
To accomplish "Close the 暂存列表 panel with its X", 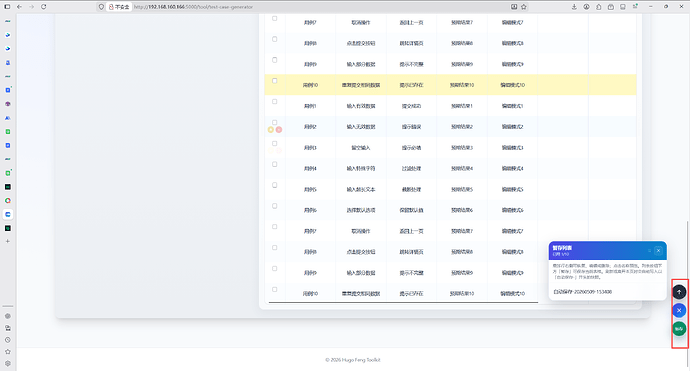I will pyautogui.click(x=658, y=250).
